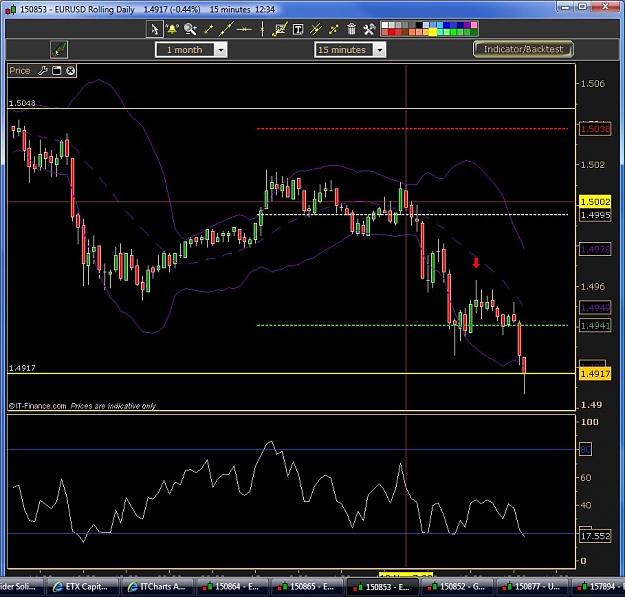
Task: Click the yellow 1.5002 price label
Action: 595,202
